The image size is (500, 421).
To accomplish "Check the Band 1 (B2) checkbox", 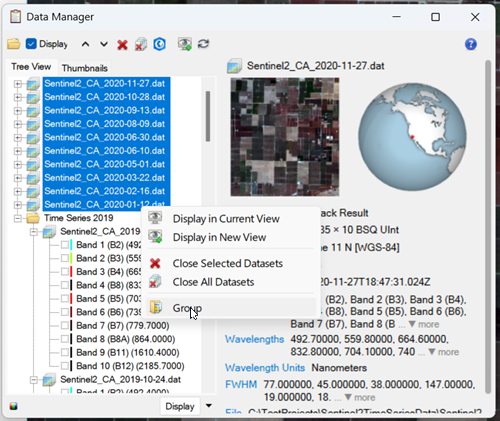I will 65,245.
